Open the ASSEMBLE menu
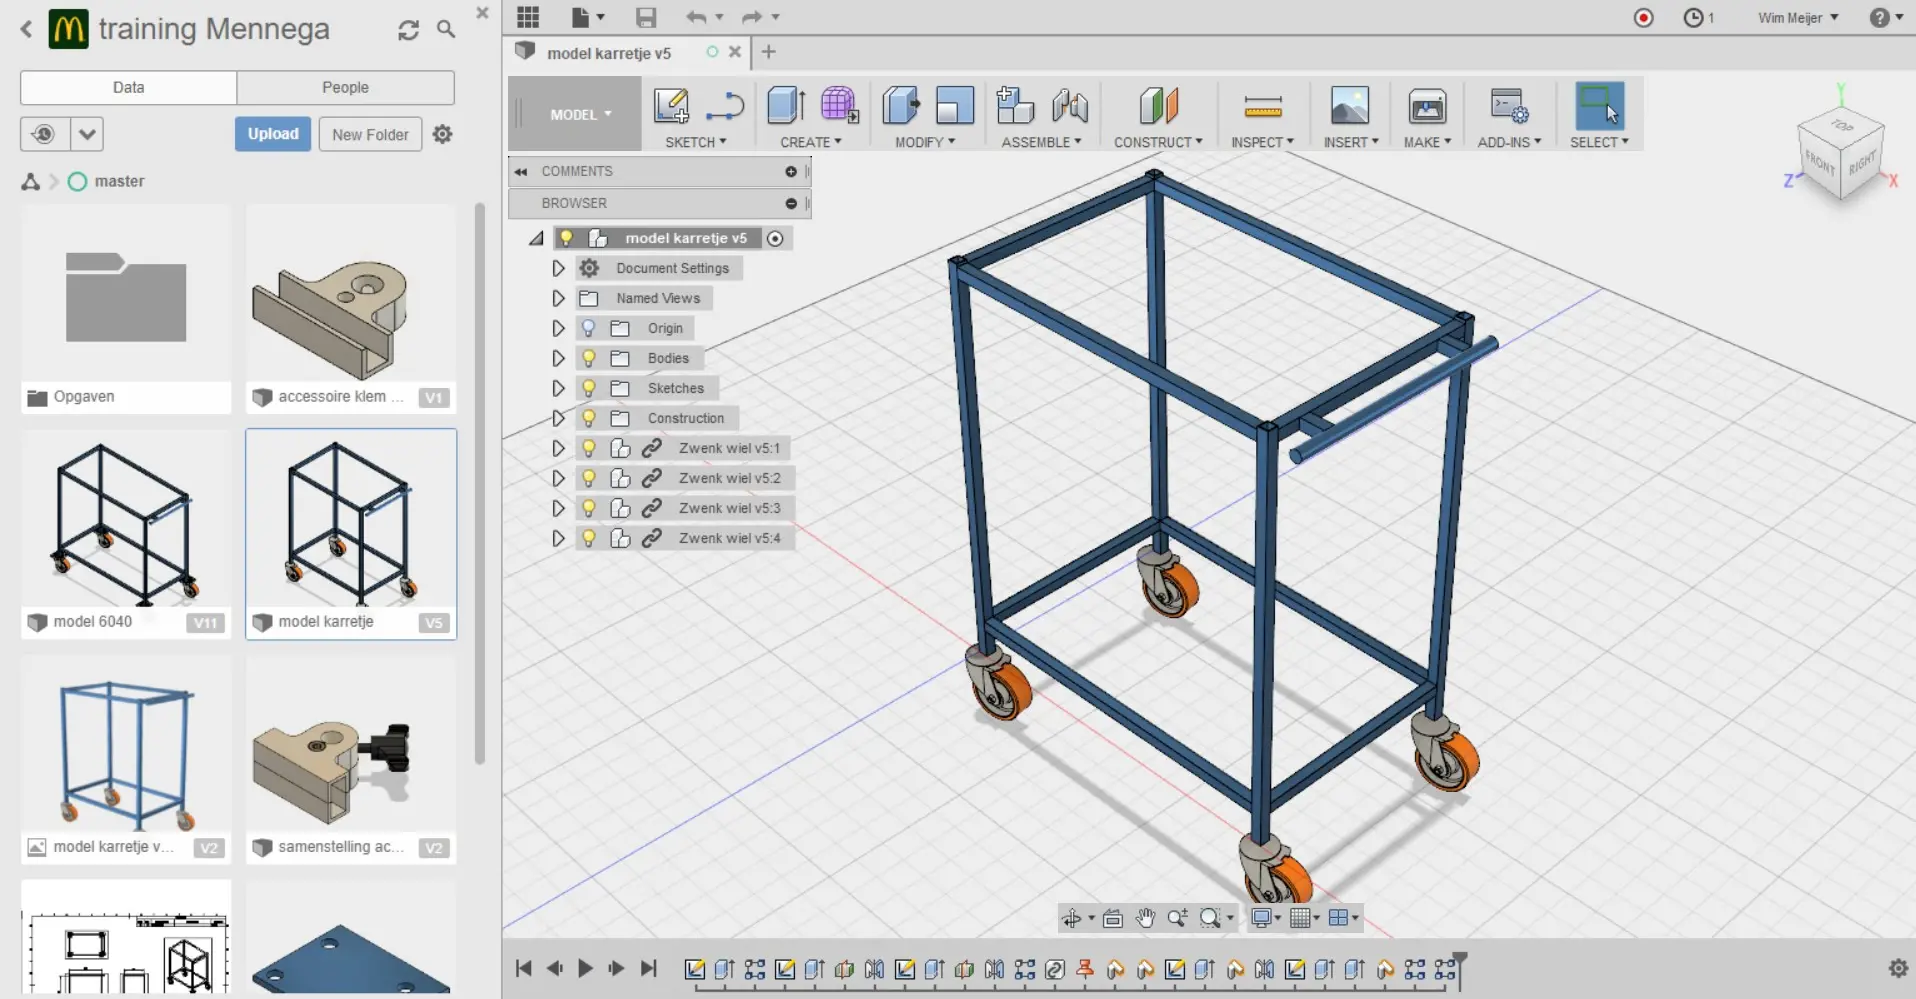 [x=1041, y=142]
